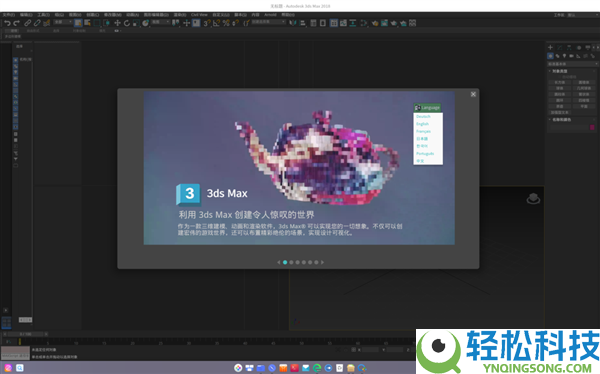Image resolution: width=600 pixels, height=374 pixels.
Task: Activate Select and Place tool
Action: (145, 23)
